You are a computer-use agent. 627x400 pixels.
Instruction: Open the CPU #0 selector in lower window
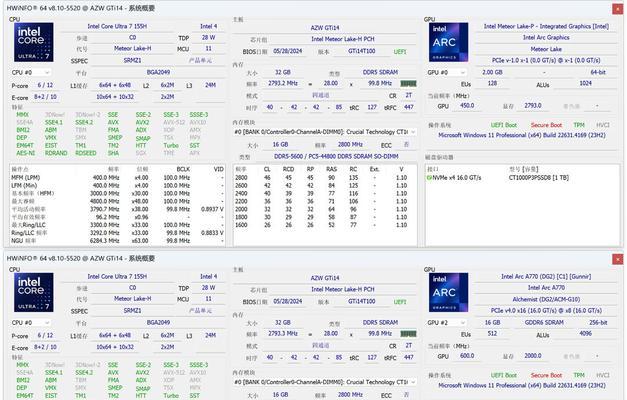31,322
